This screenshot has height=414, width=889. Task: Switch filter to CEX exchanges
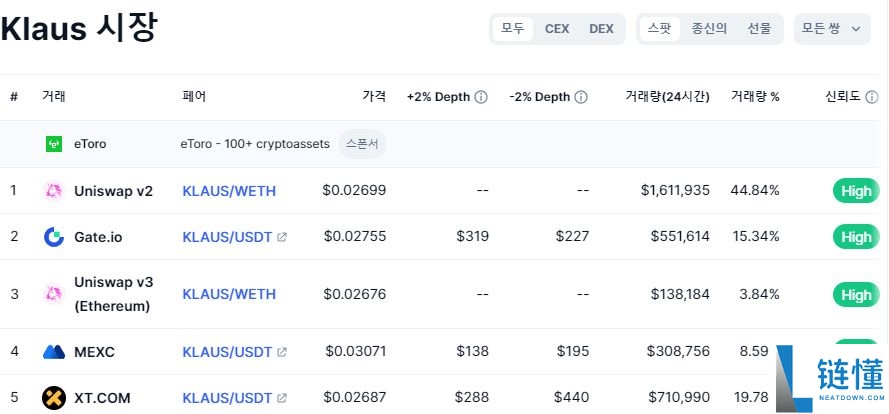(557, 28)
